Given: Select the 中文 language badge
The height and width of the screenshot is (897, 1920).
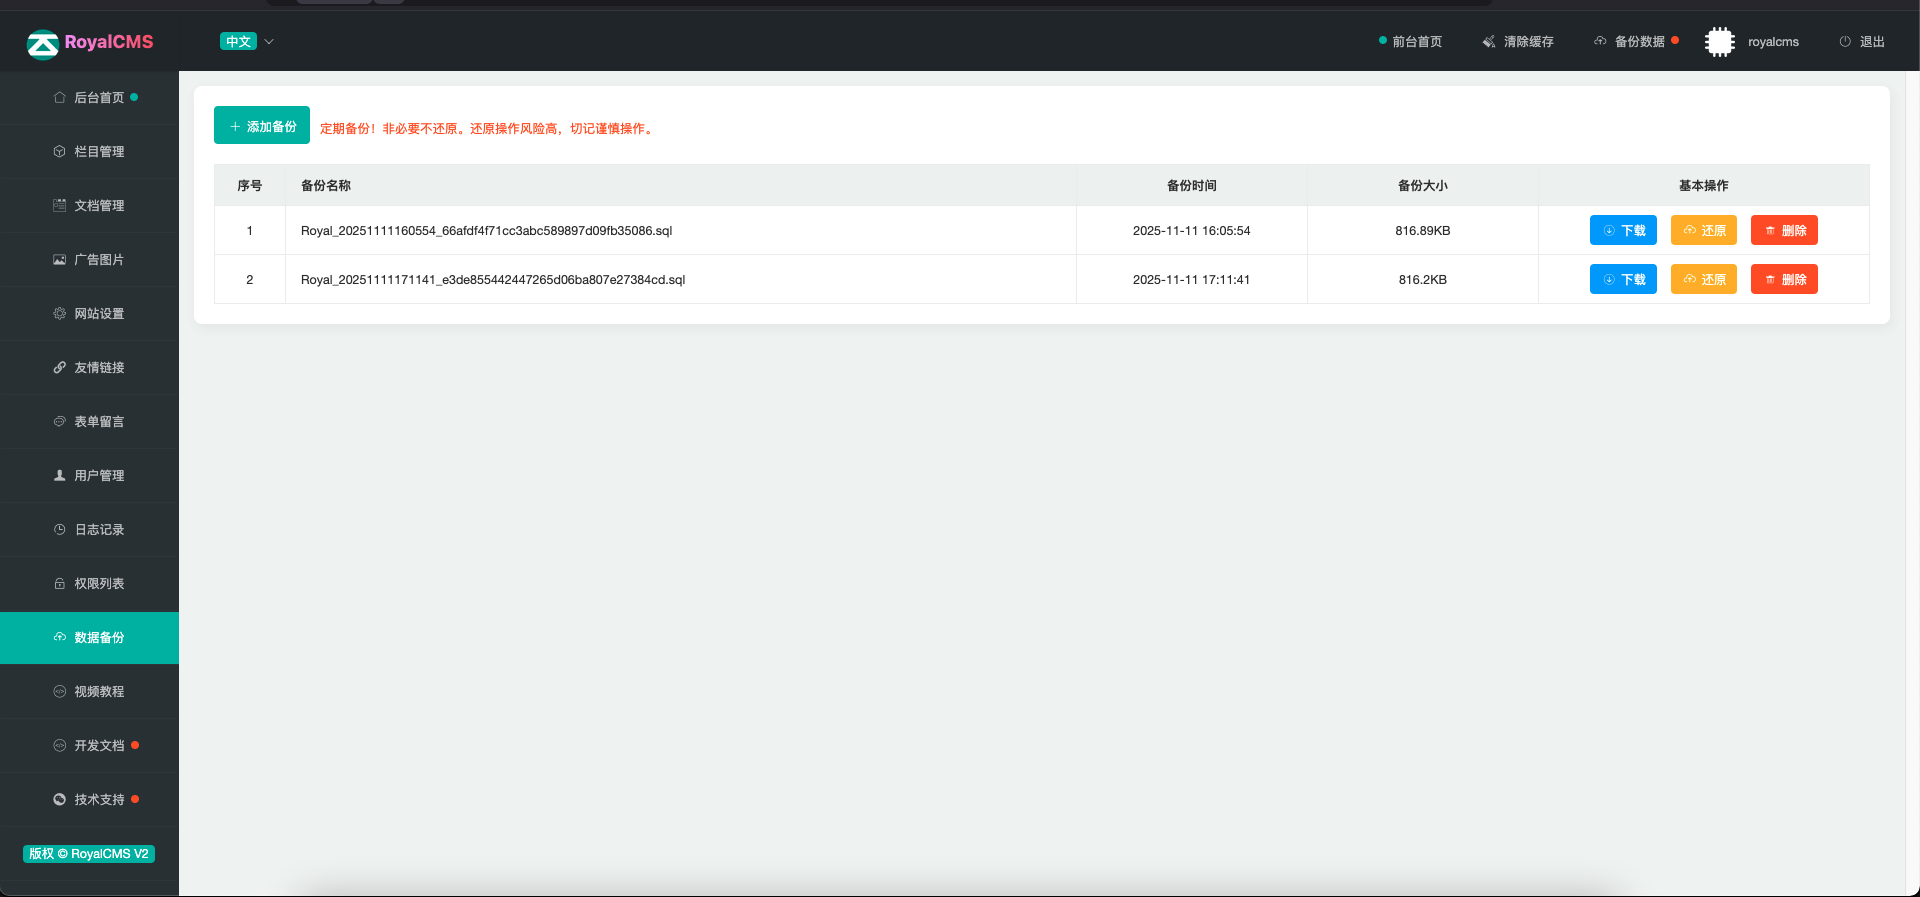Looking at the screenshot, I should pyautogui.click(x=238, y=42).
